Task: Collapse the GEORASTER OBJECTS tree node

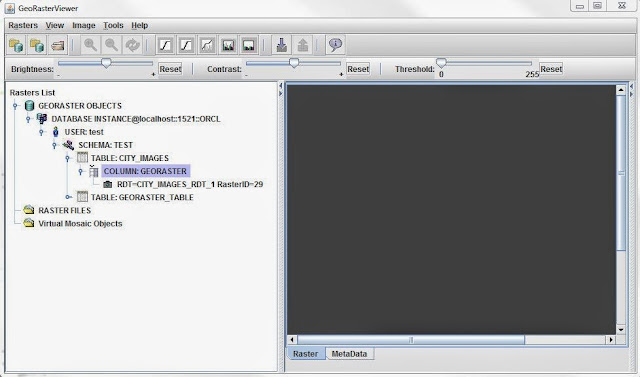Action: click(x=16, y=106)
